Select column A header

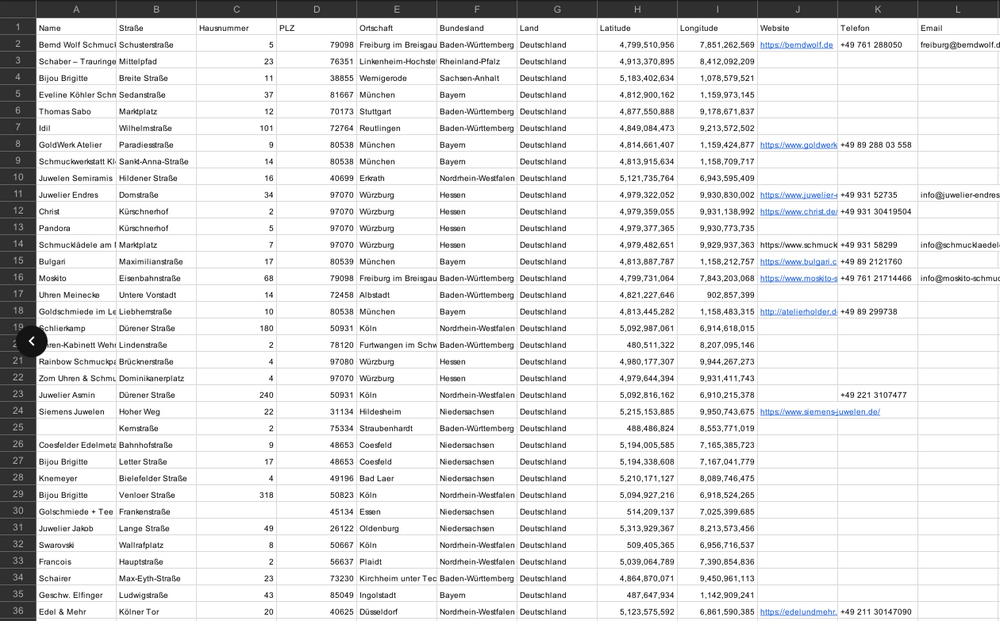[77, 9]
